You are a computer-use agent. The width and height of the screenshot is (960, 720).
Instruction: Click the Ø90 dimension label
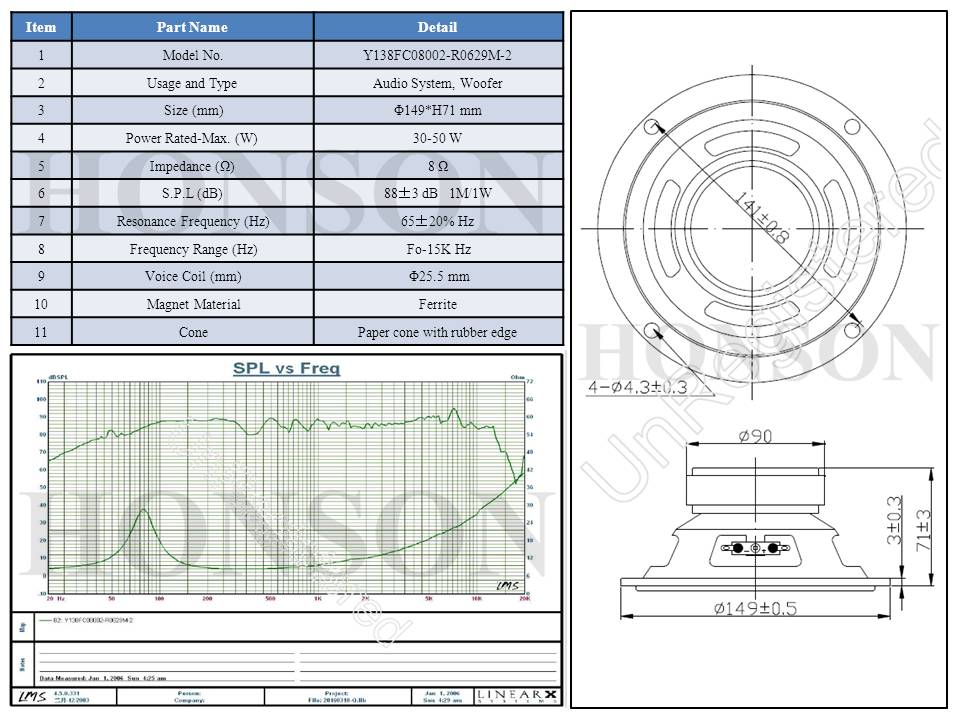tap(755, 437)
